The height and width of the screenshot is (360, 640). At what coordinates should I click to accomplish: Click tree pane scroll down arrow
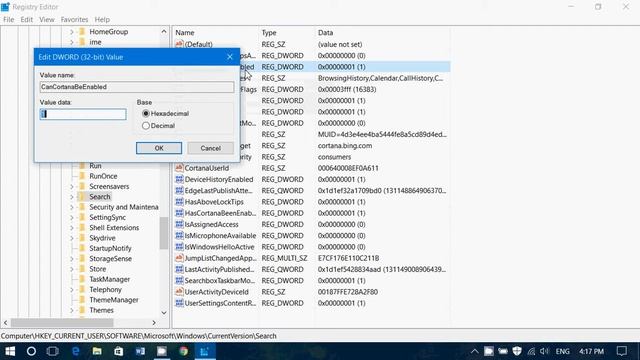(x=164, y=313)
